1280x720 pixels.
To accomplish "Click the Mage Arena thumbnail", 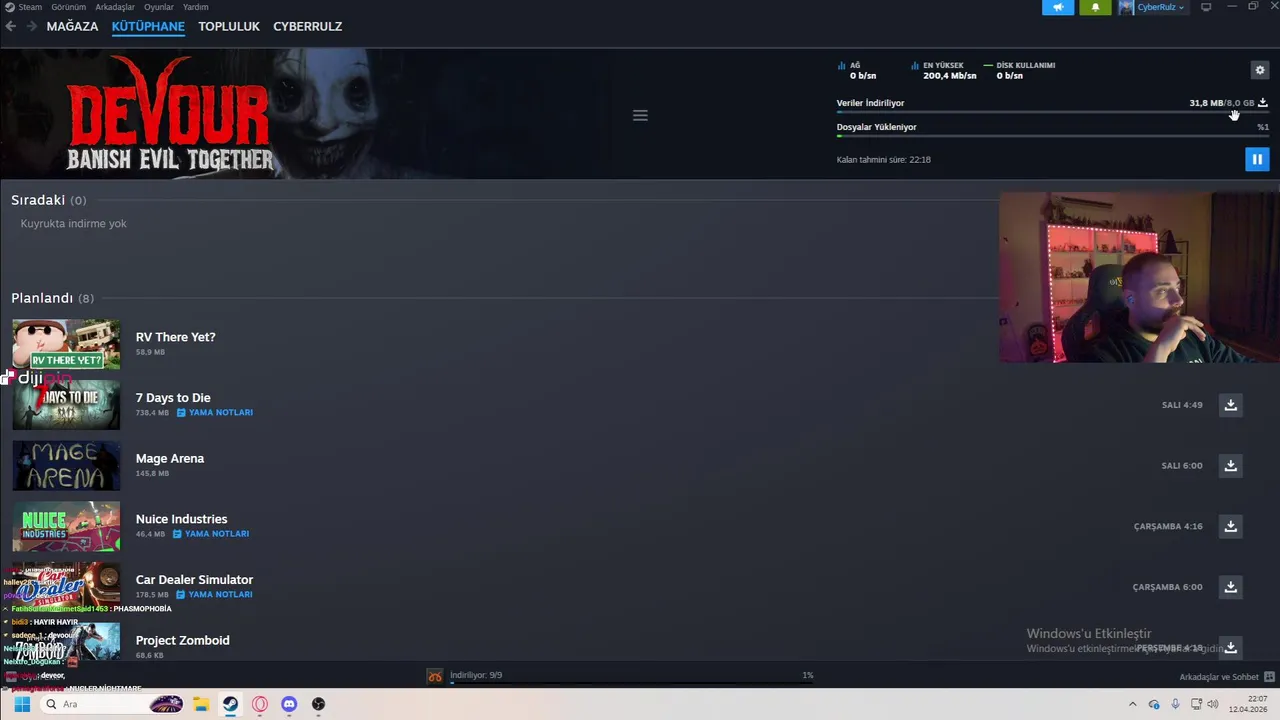I will (66, 466).
